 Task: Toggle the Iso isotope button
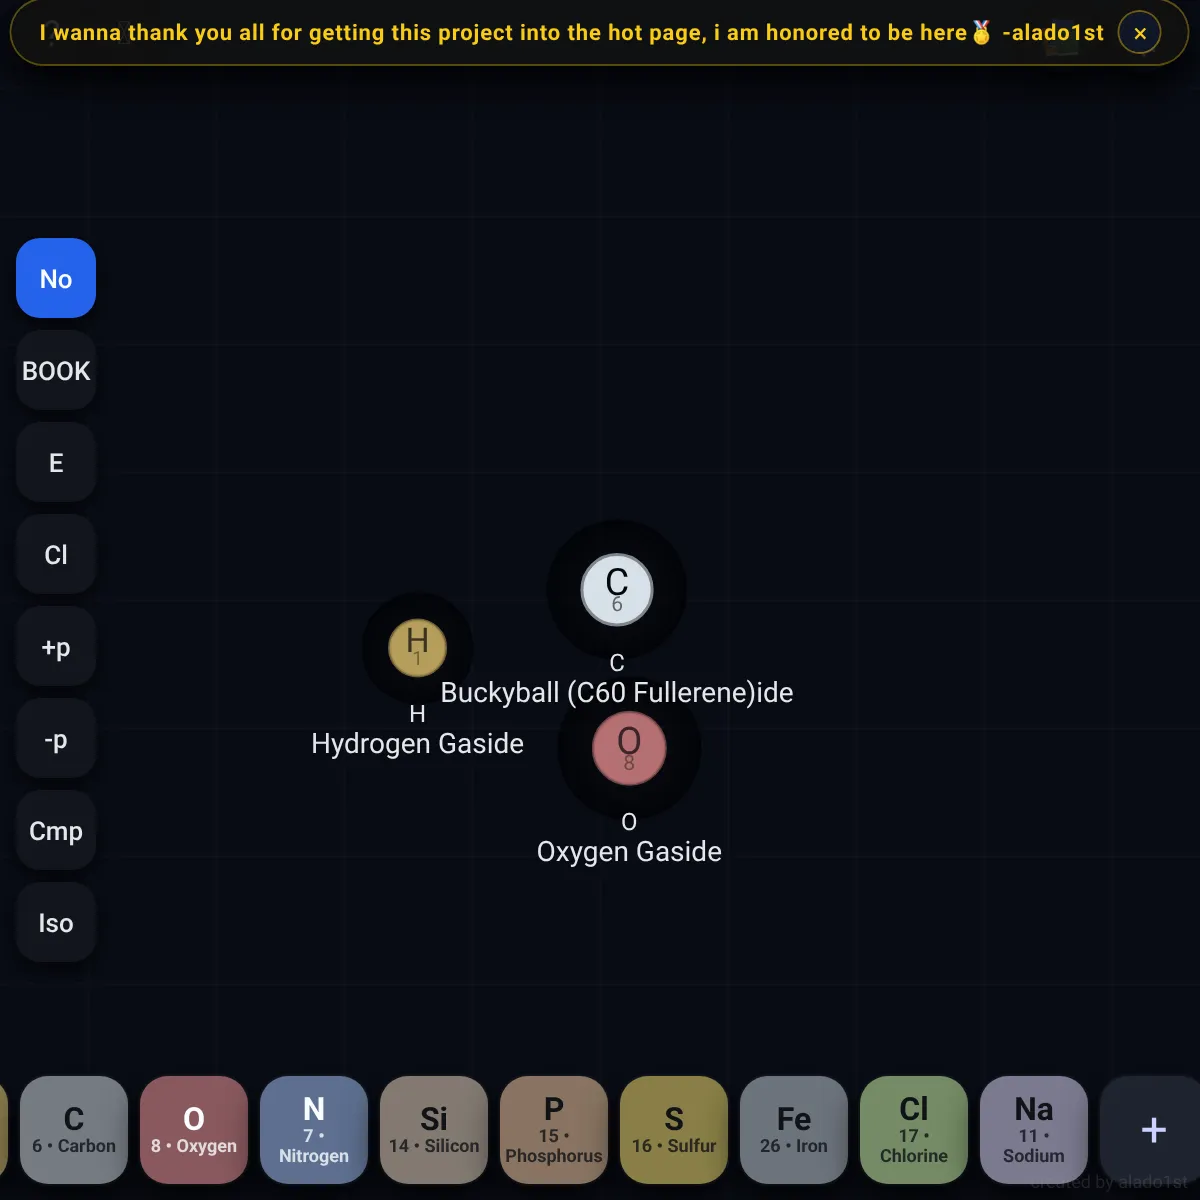56,922
